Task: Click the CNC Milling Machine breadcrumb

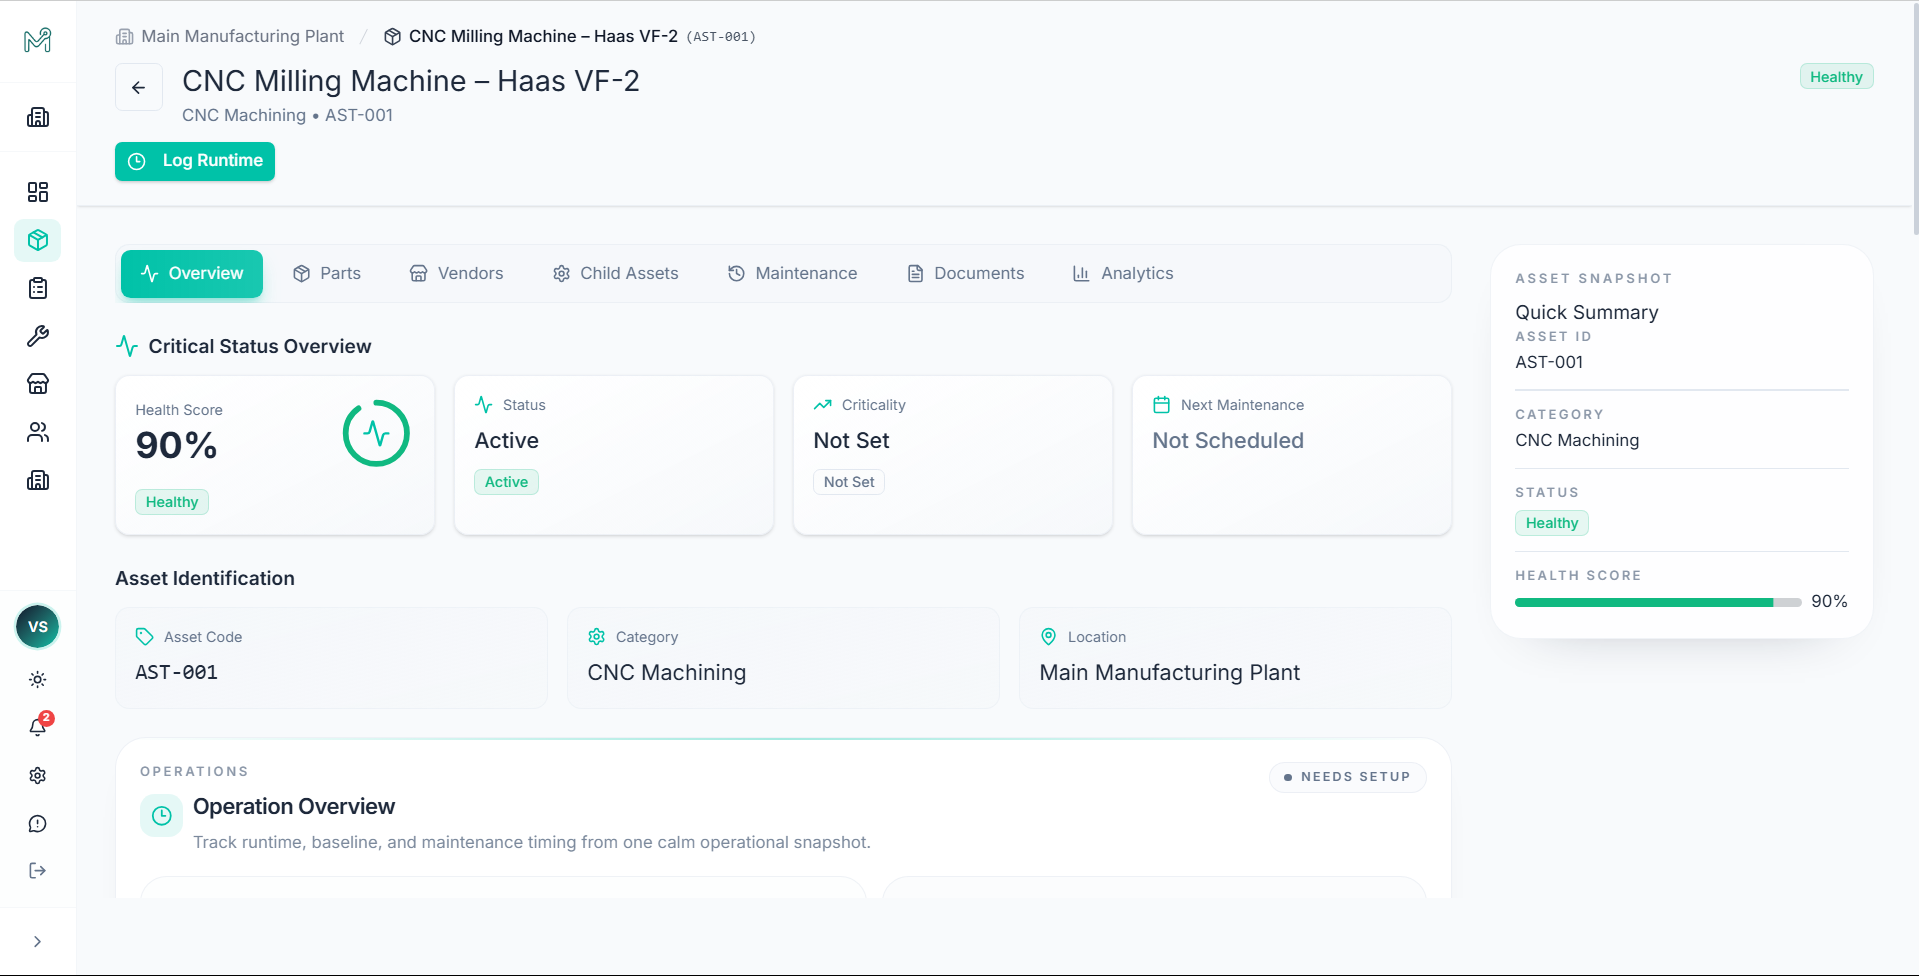Action: 570,36
